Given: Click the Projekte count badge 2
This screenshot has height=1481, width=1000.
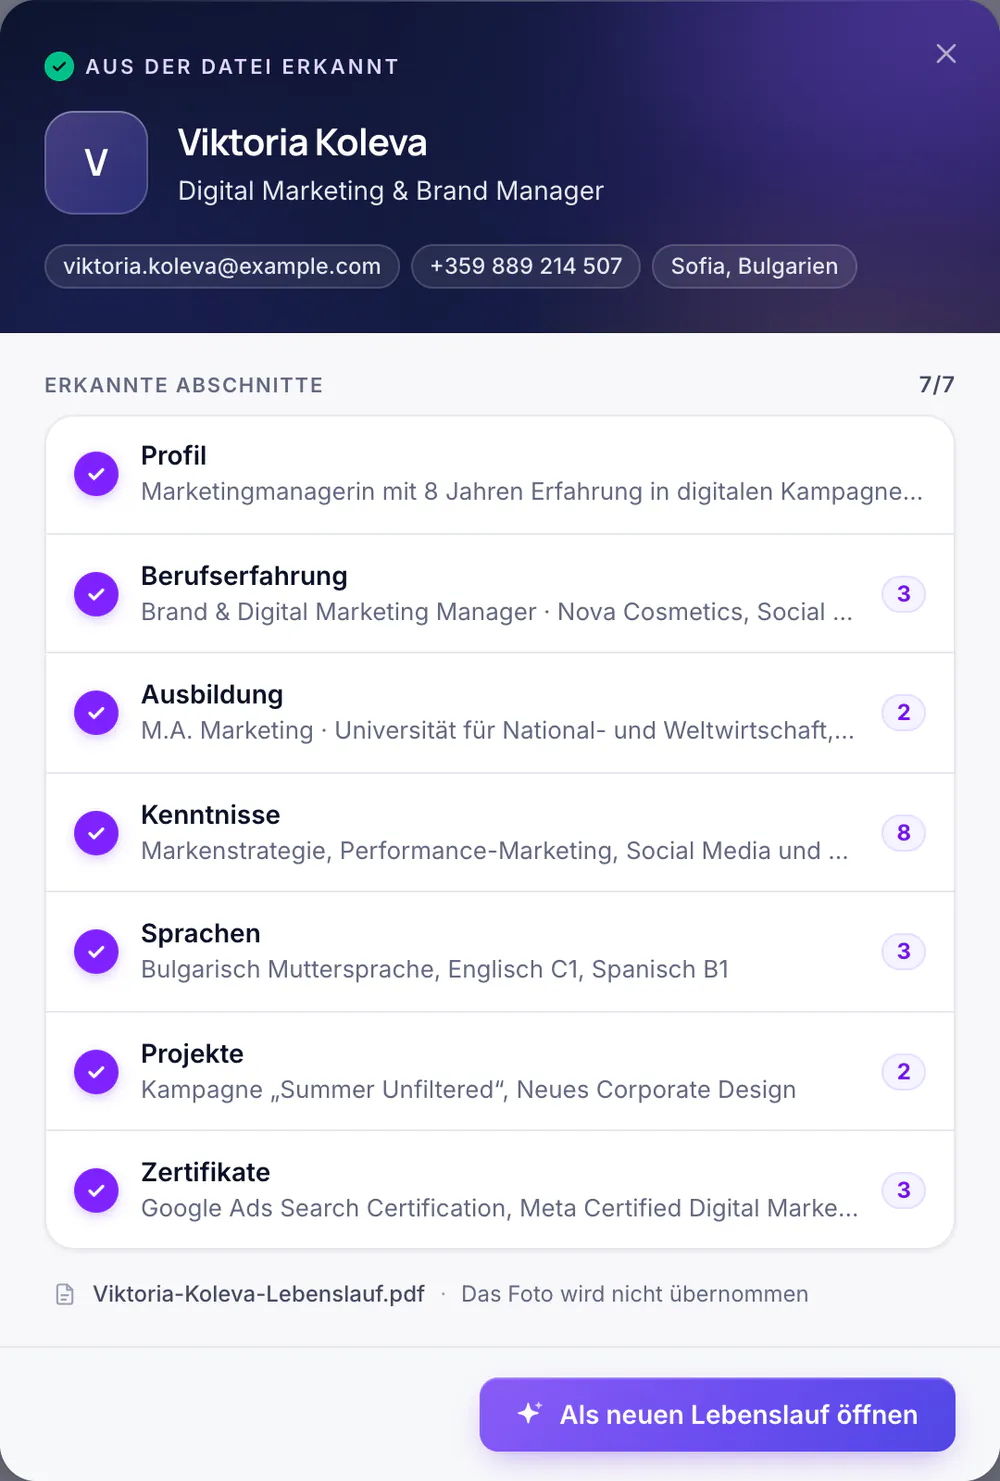Looking at the screenshot, I should click(x=904, y=1071).
